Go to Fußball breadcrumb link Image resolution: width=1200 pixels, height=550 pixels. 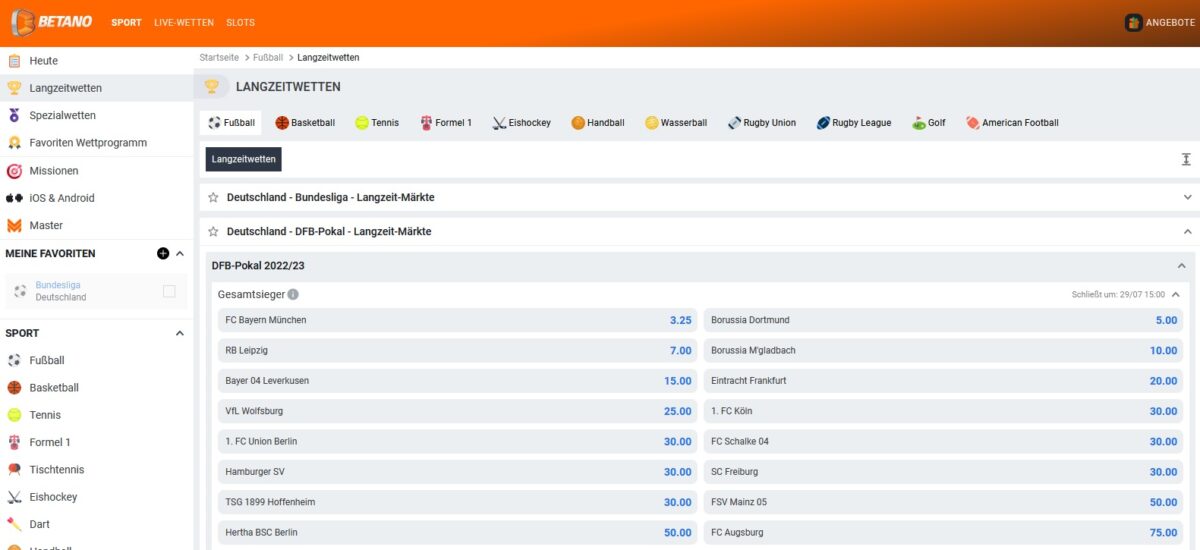(268, 57)
